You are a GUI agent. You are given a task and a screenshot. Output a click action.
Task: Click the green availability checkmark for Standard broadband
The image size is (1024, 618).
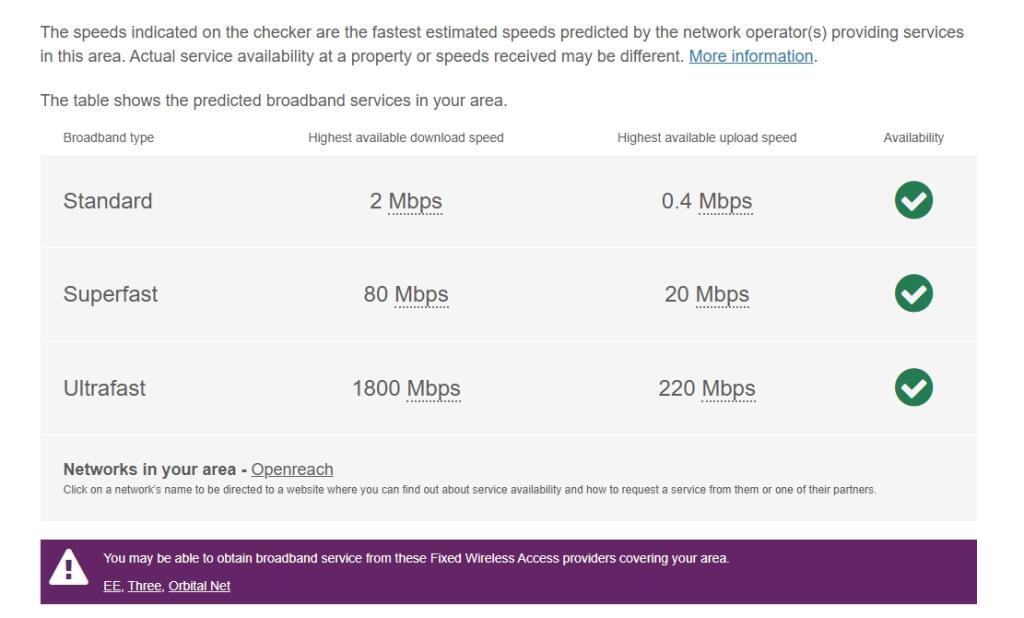(x=912, y=200)
